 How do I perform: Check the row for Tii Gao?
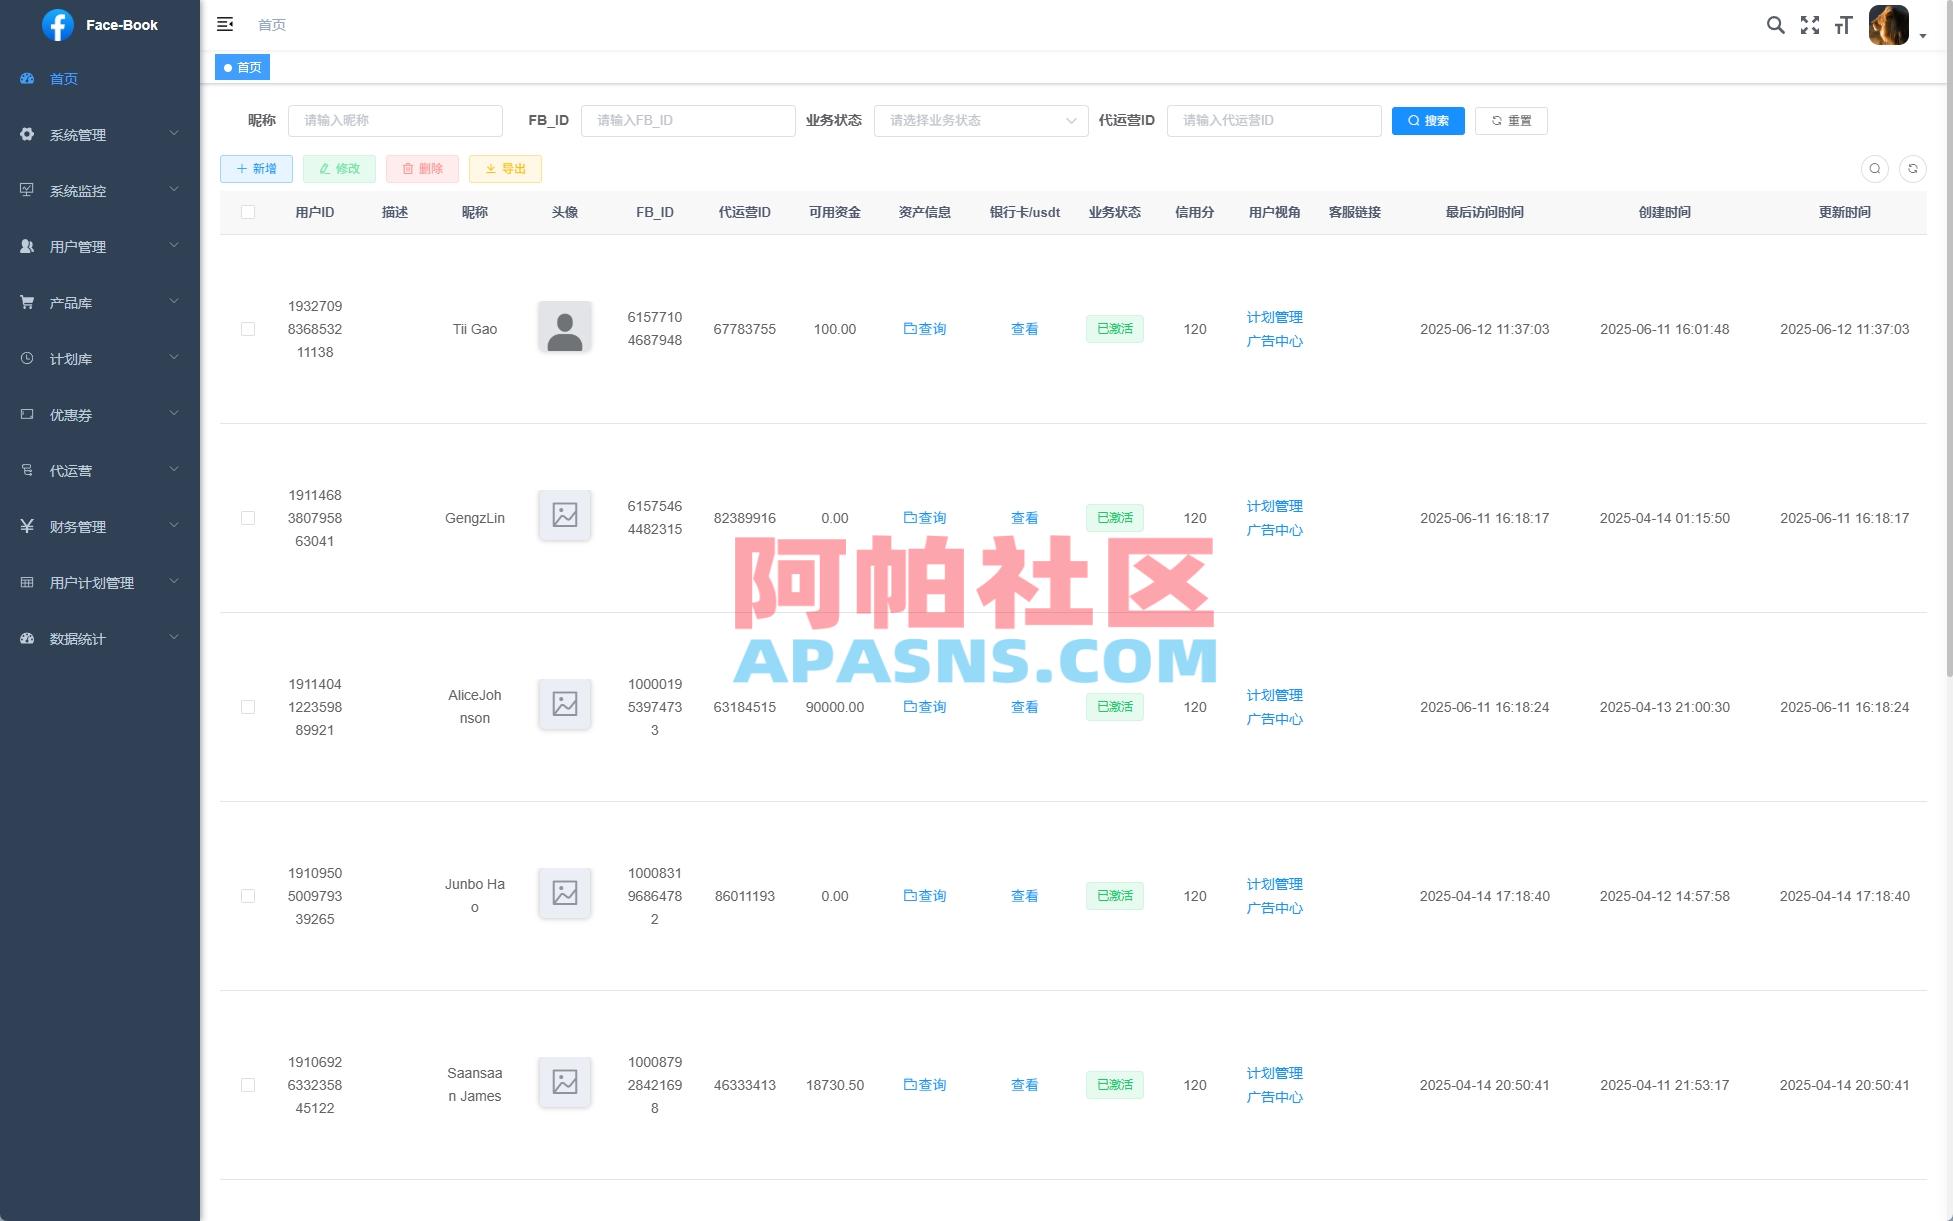[x=248, y=329]
